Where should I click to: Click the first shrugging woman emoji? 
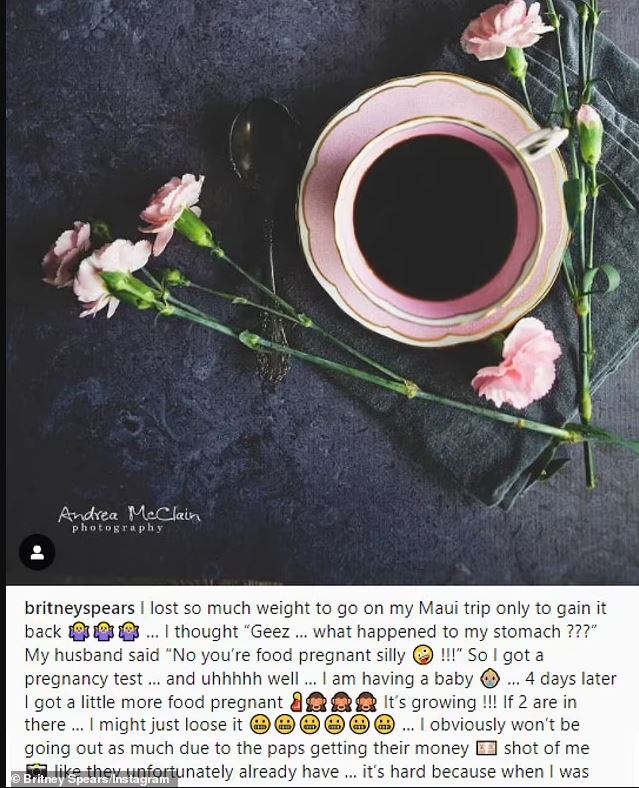(x=79, y=631)
